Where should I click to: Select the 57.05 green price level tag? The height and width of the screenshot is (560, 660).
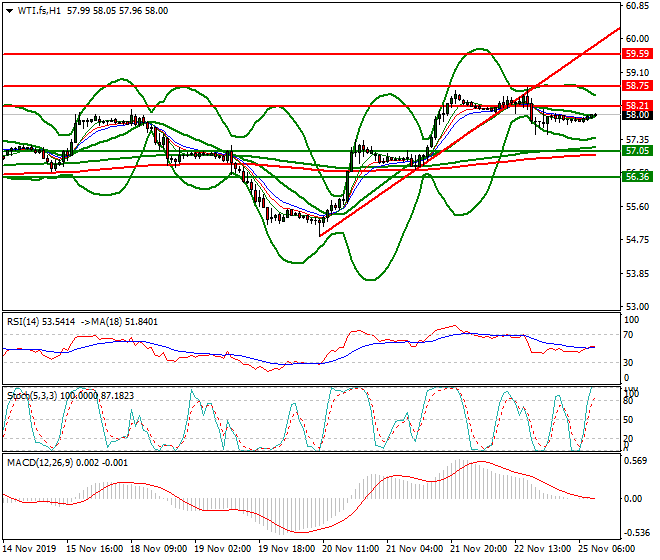click(x=638, y=150)
